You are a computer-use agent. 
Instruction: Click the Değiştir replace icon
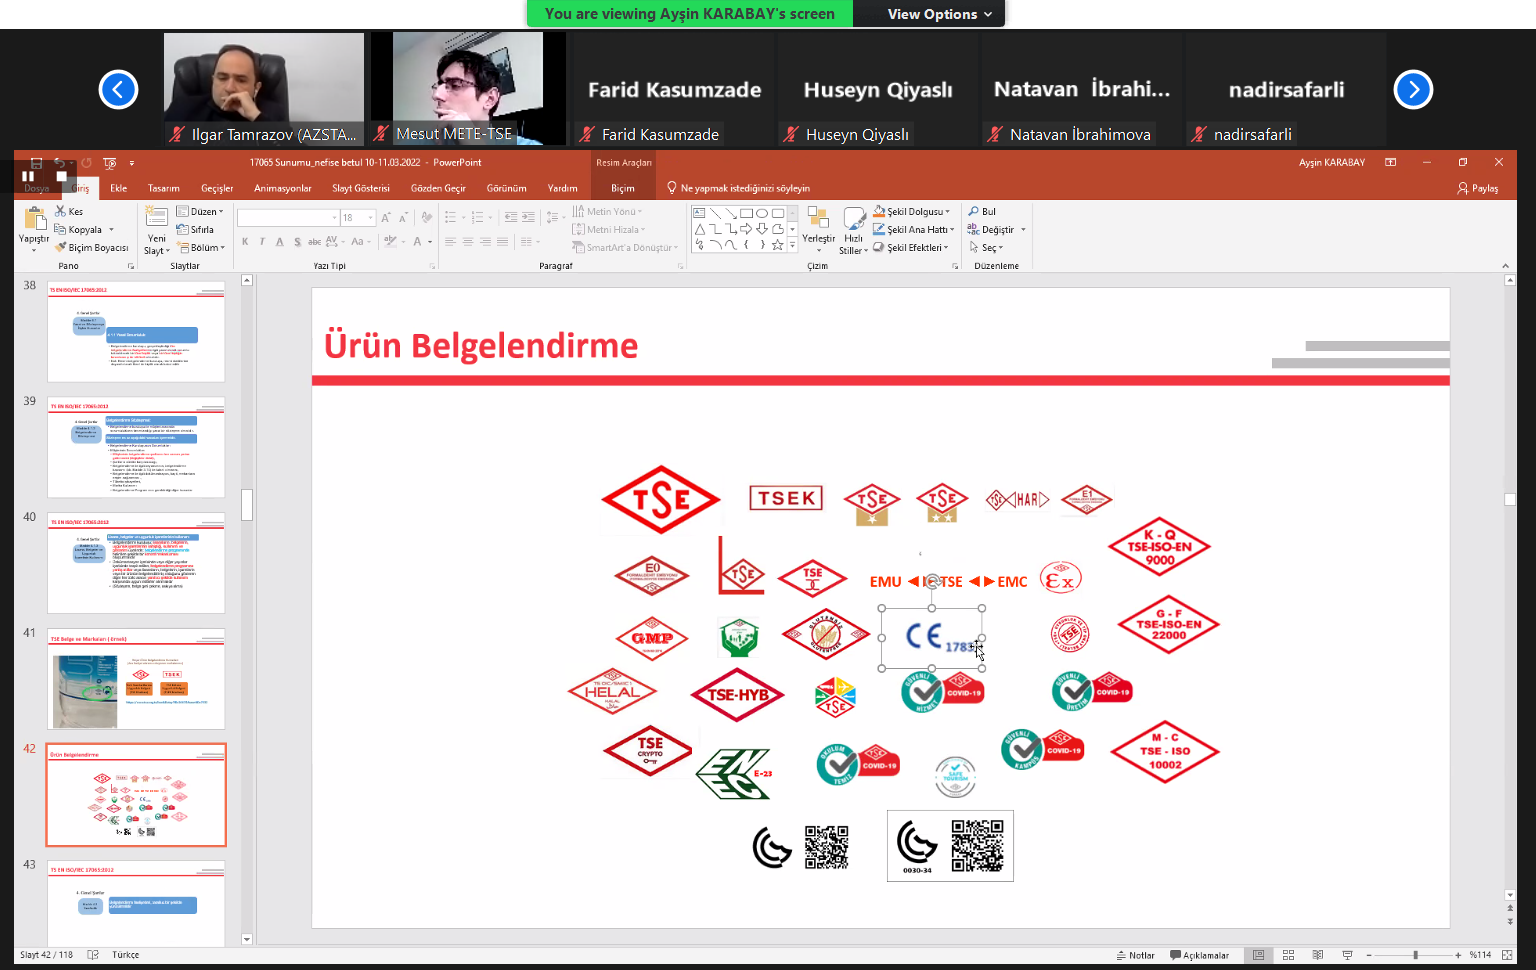pyautogui.click(x=973, y=229)
